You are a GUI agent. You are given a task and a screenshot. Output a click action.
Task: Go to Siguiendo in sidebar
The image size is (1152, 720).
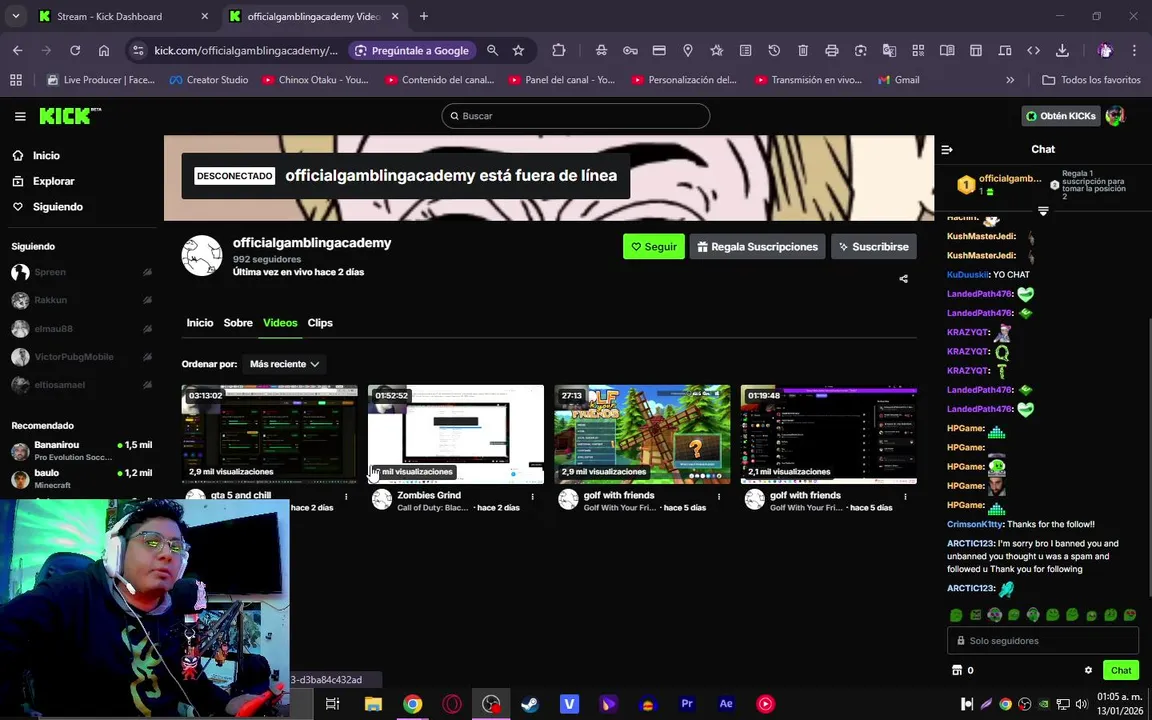click(x=48, y=206)
